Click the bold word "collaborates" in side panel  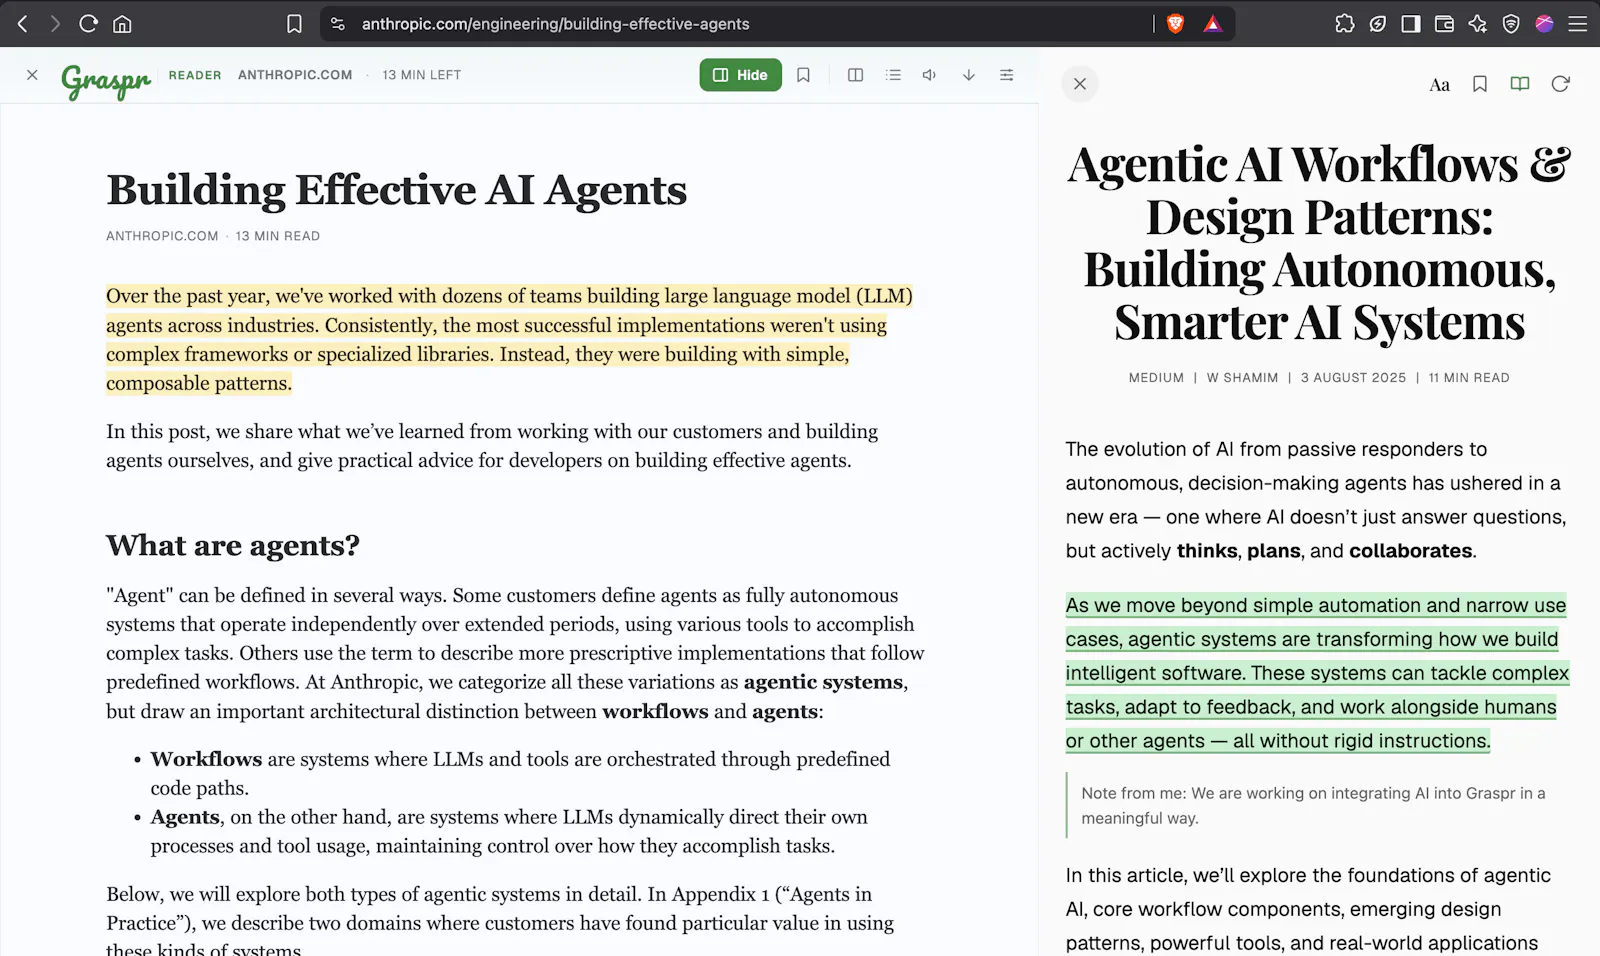[1410, 551]
